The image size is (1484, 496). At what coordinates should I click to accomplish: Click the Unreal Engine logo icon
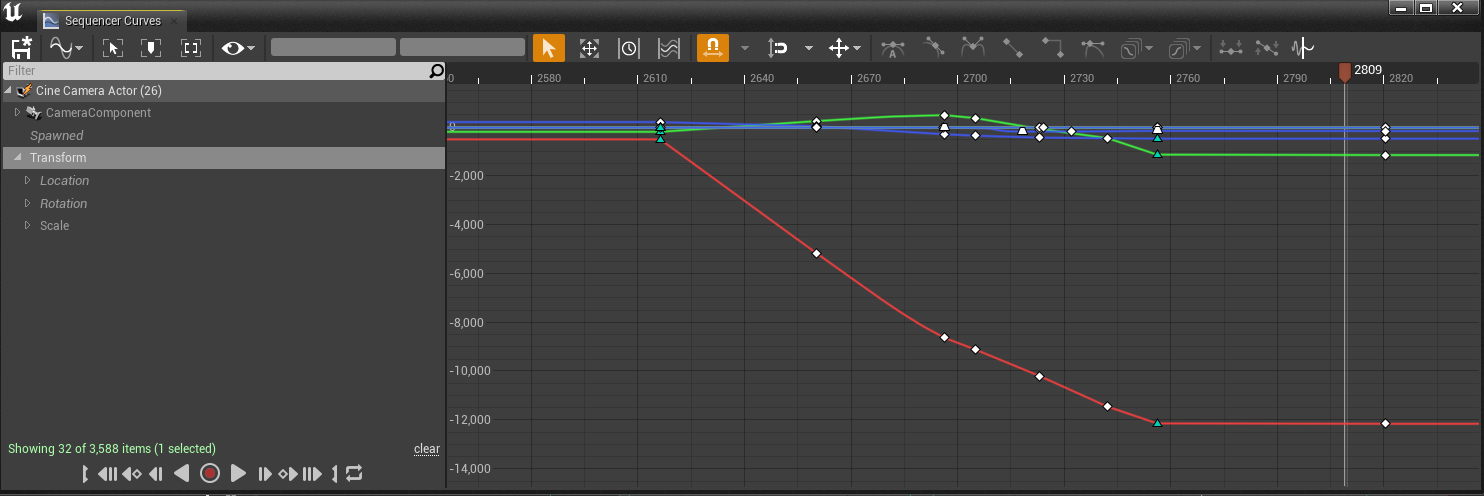(x=13, y=13)
